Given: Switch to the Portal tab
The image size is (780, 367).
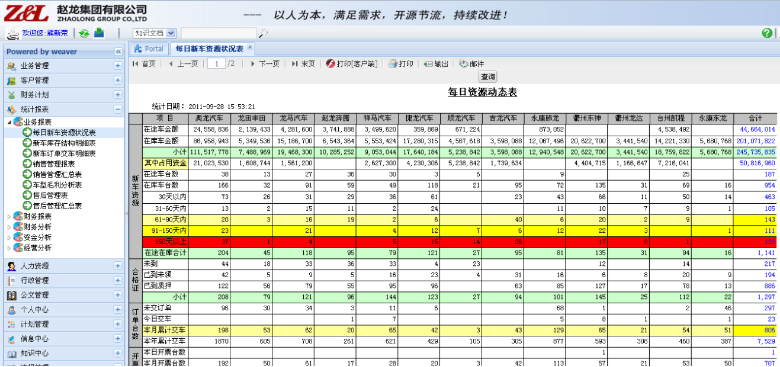Looking at the screenshot, I should pos(149,49).
